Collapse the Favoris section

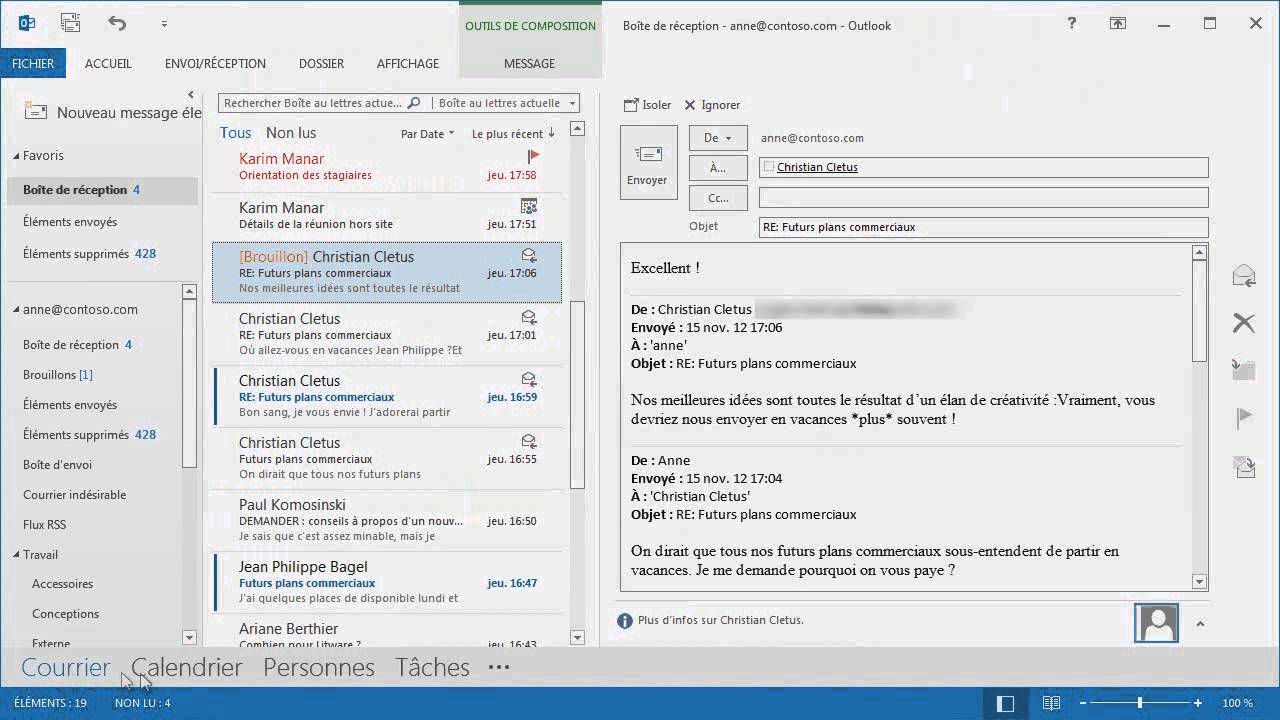tap(17, 156)
